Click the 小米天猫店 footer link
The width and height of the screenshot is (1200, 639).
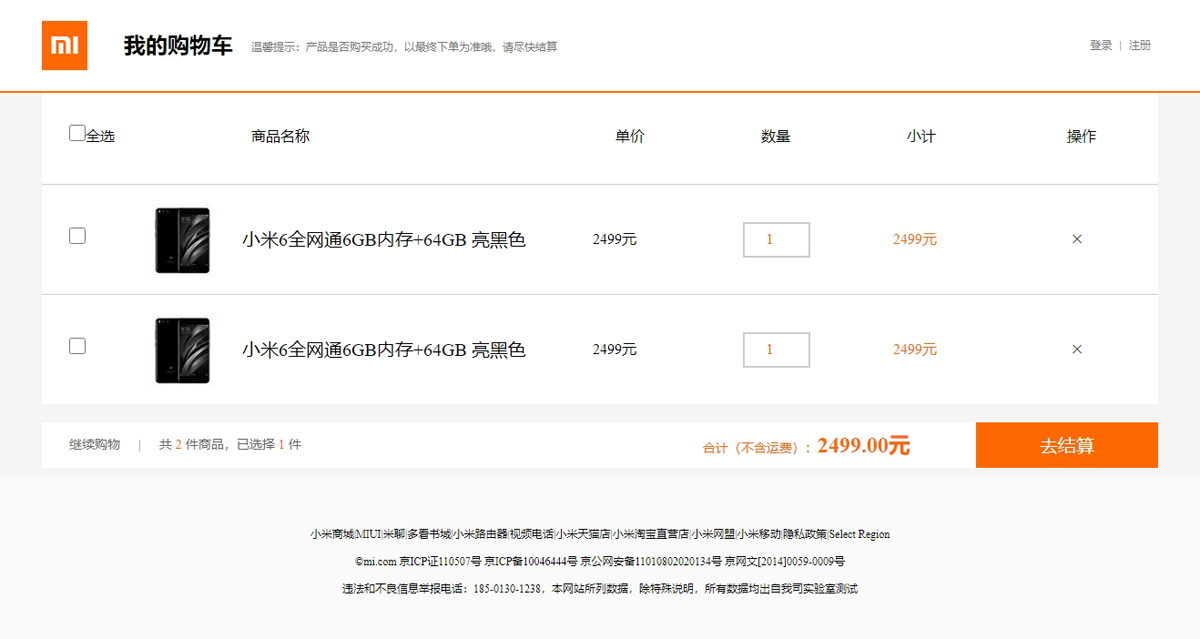583,534
